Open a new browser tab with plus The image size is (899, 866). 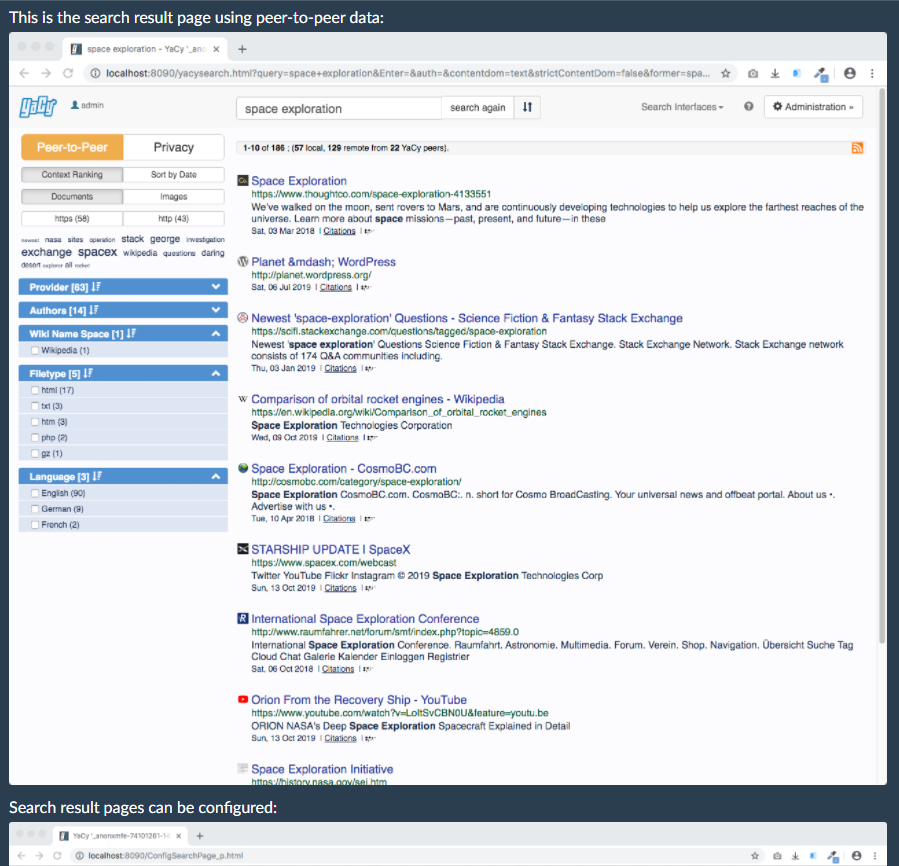point(242,49)
